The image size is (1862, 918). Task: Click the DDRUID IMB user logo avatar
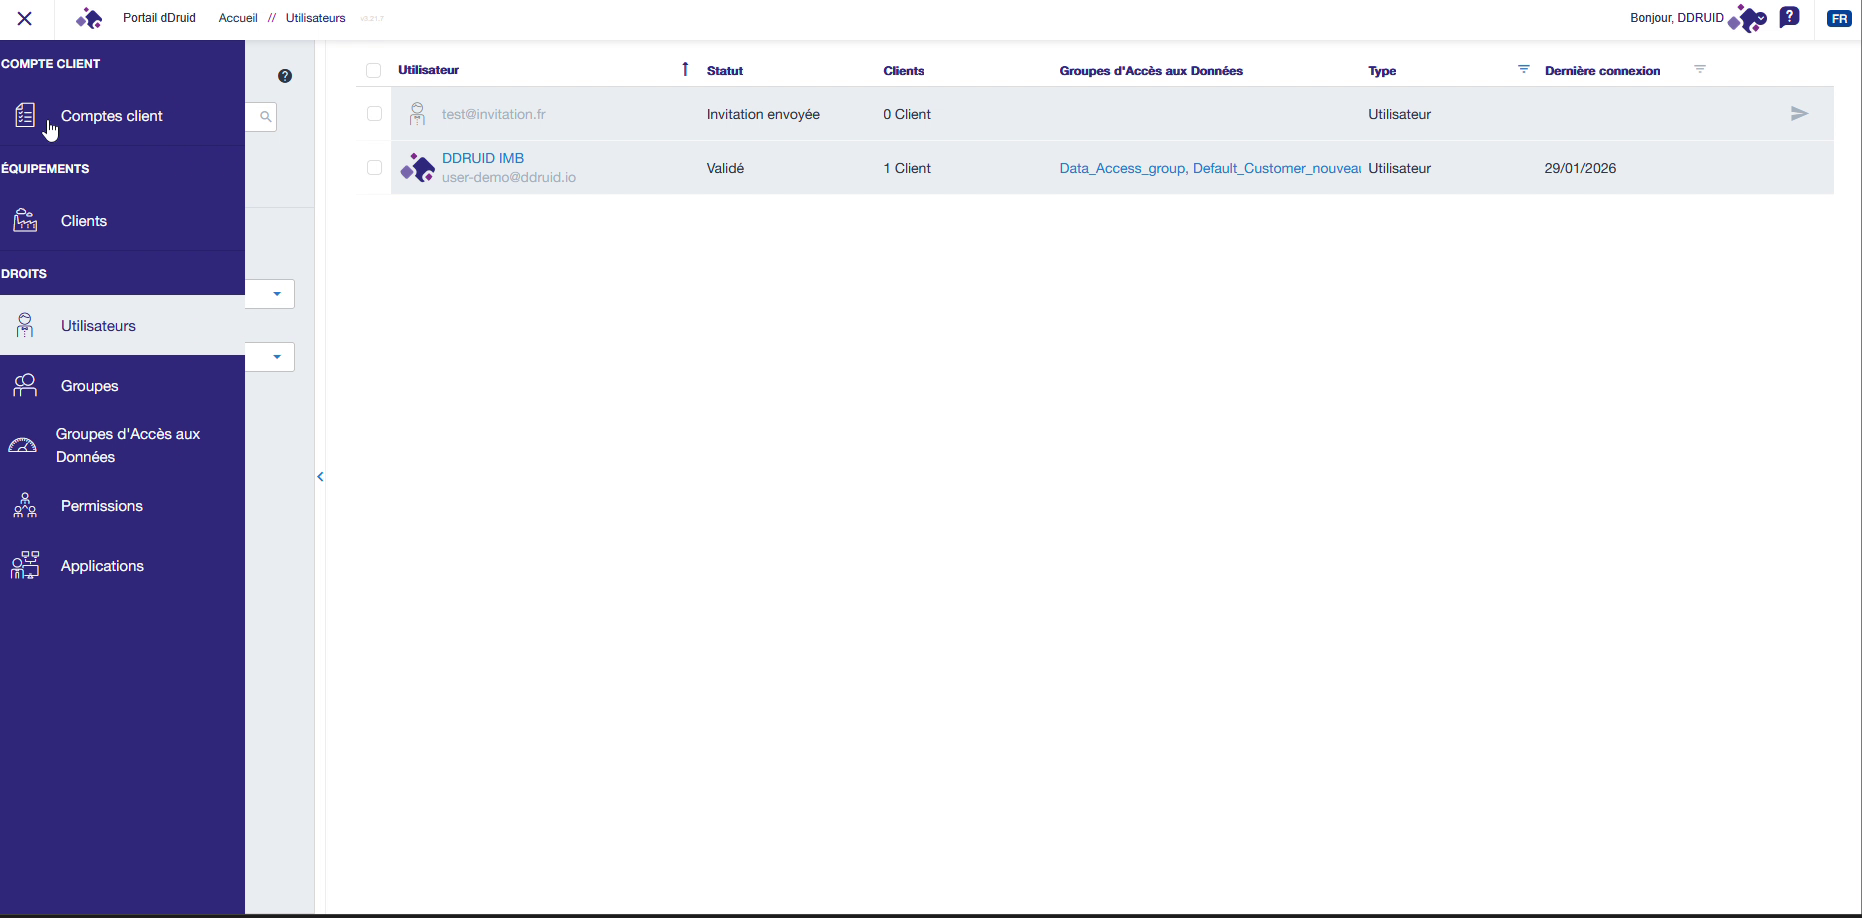(417, 168)
